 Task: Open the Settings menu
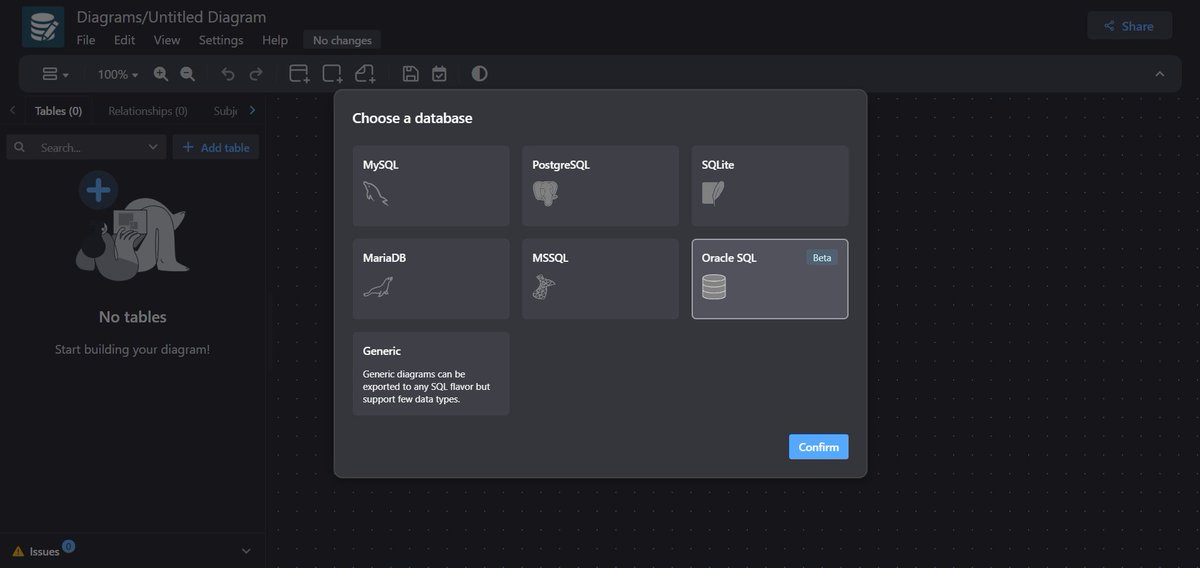pos(221,40)
